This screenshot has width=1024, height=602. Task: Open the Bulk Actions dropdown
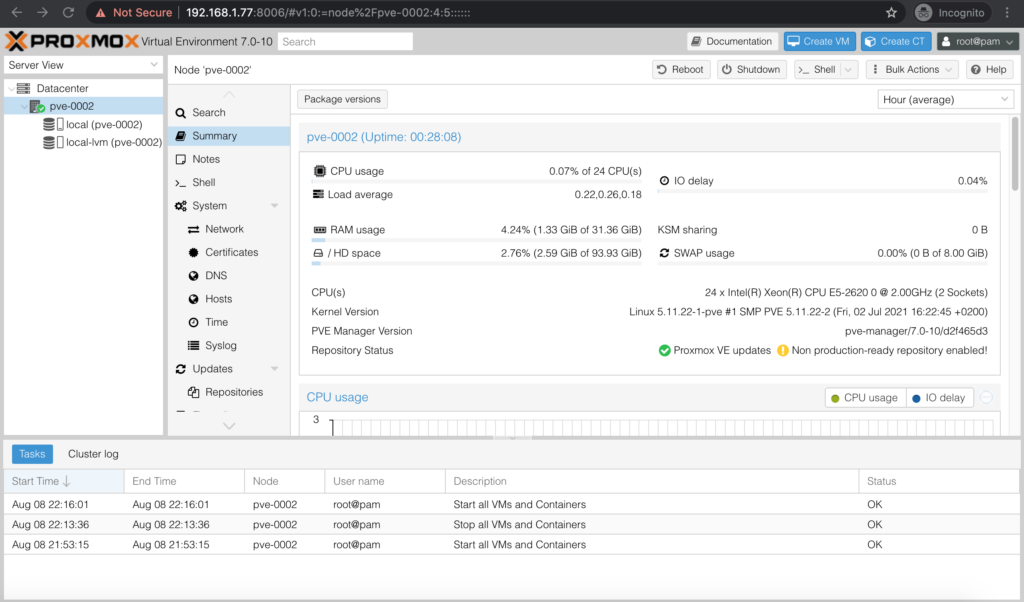click(912, 70)
